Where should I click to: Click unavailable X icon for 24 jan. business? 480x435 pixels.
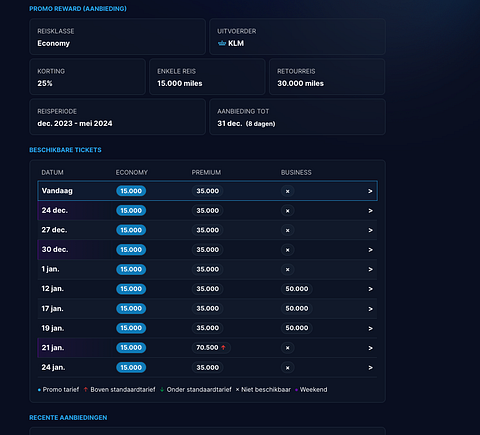(x=288, y=368)
